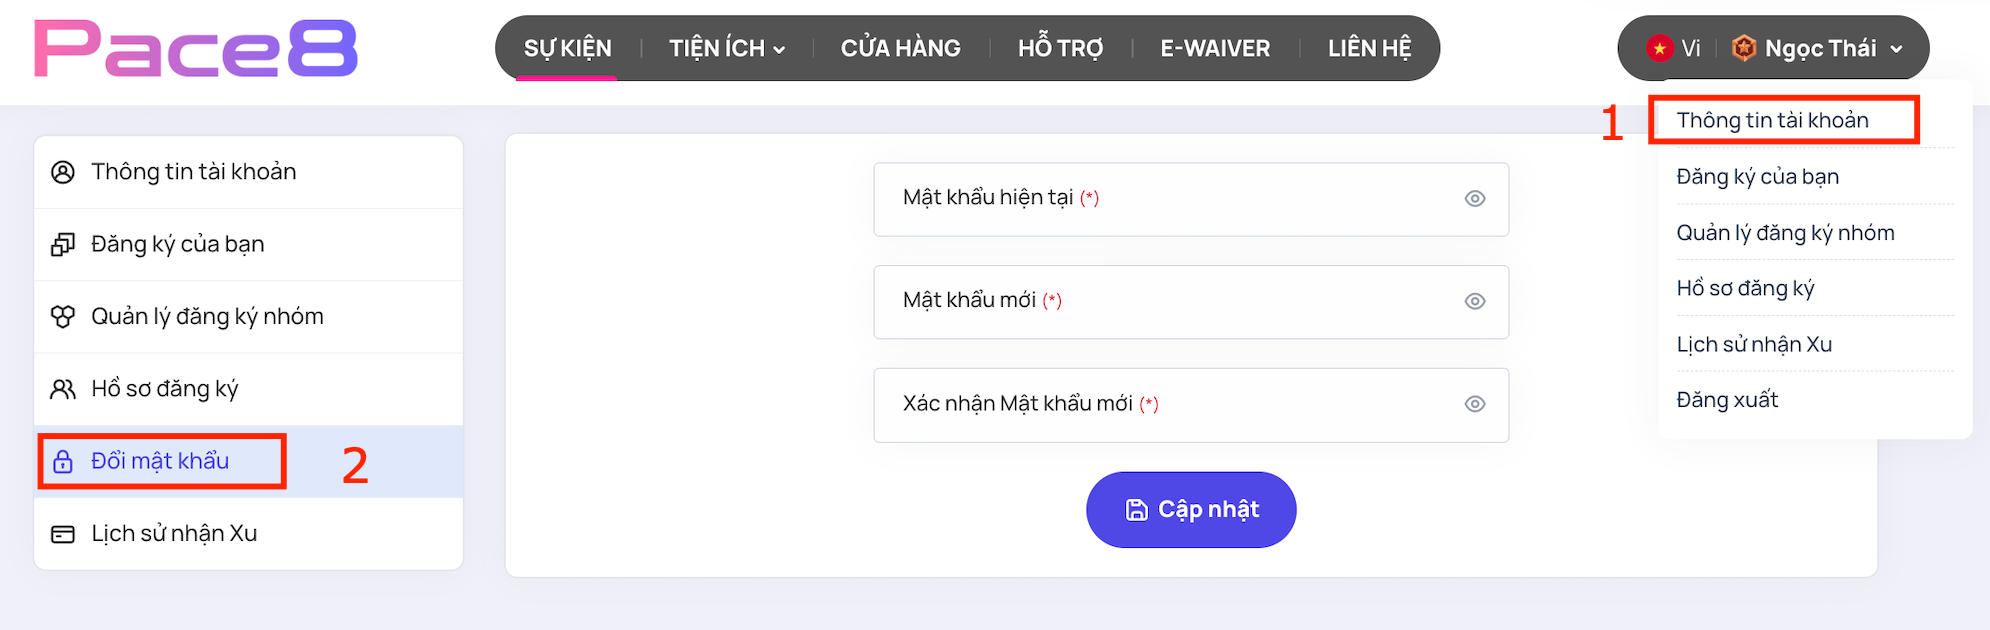The image size is (1990, 630).
Task: Show the current password with the eye icon
Action: click(1474, 199)
